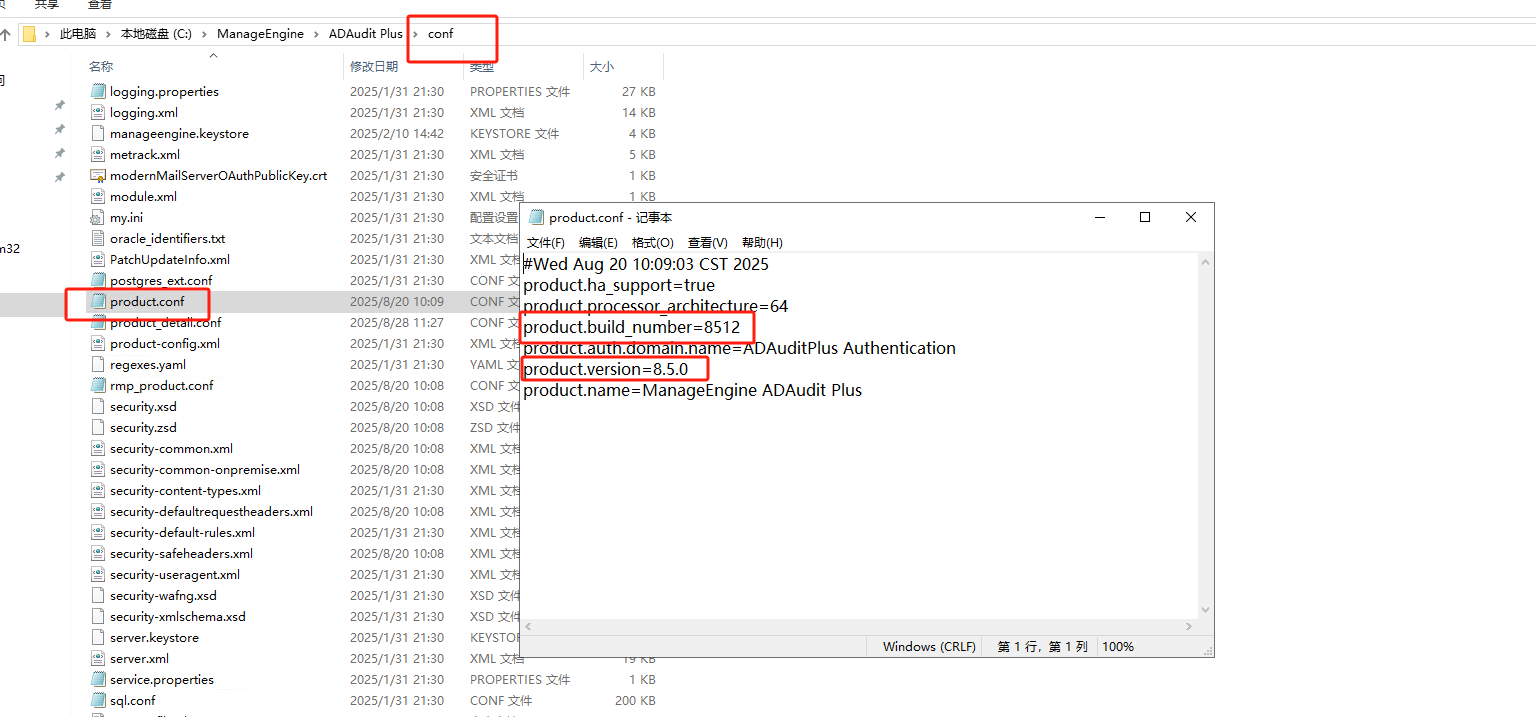Click the product-config.xml file icon

[x=97, y=343]
